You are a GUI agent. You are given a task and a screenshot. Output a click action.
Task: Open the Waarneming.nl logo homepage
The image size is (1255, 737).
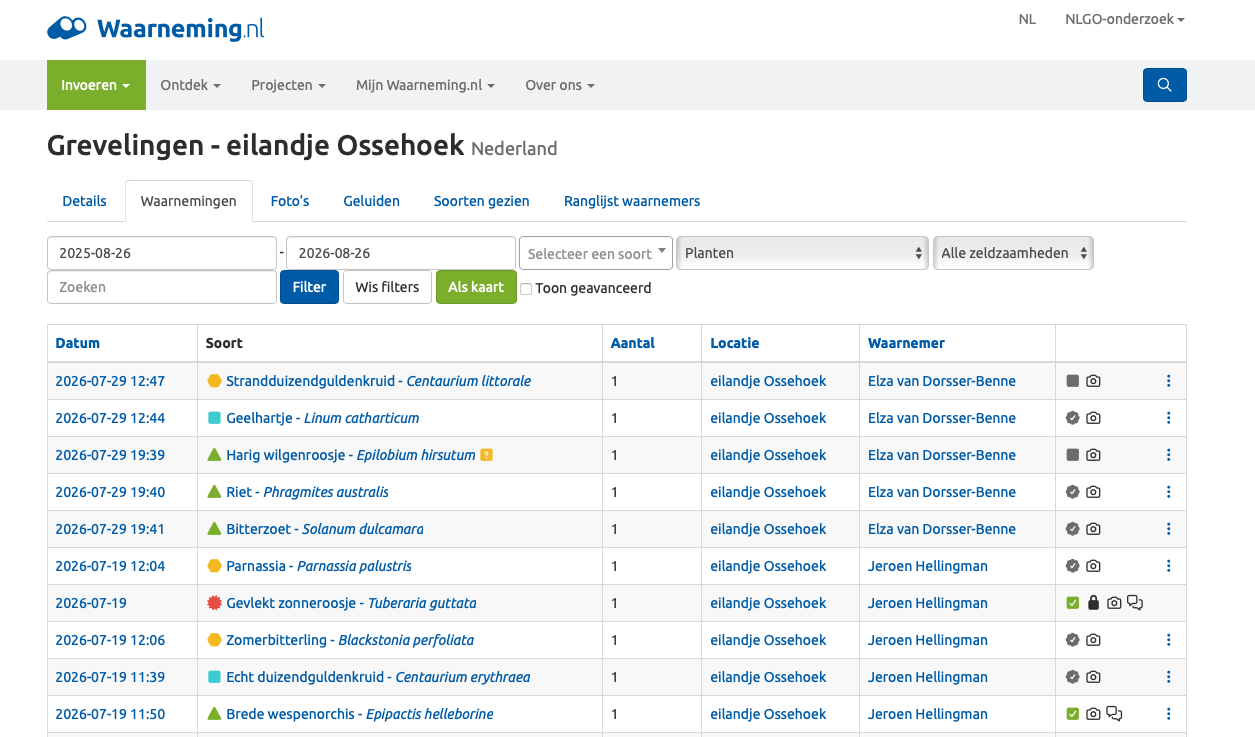(156, 28)
